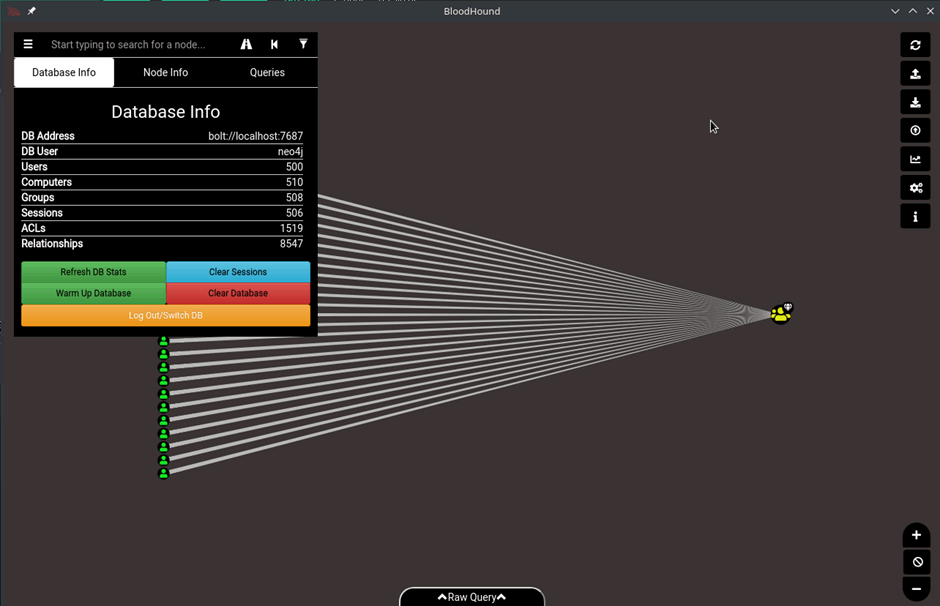Switch to the Node Info tab

click(165, 73)
